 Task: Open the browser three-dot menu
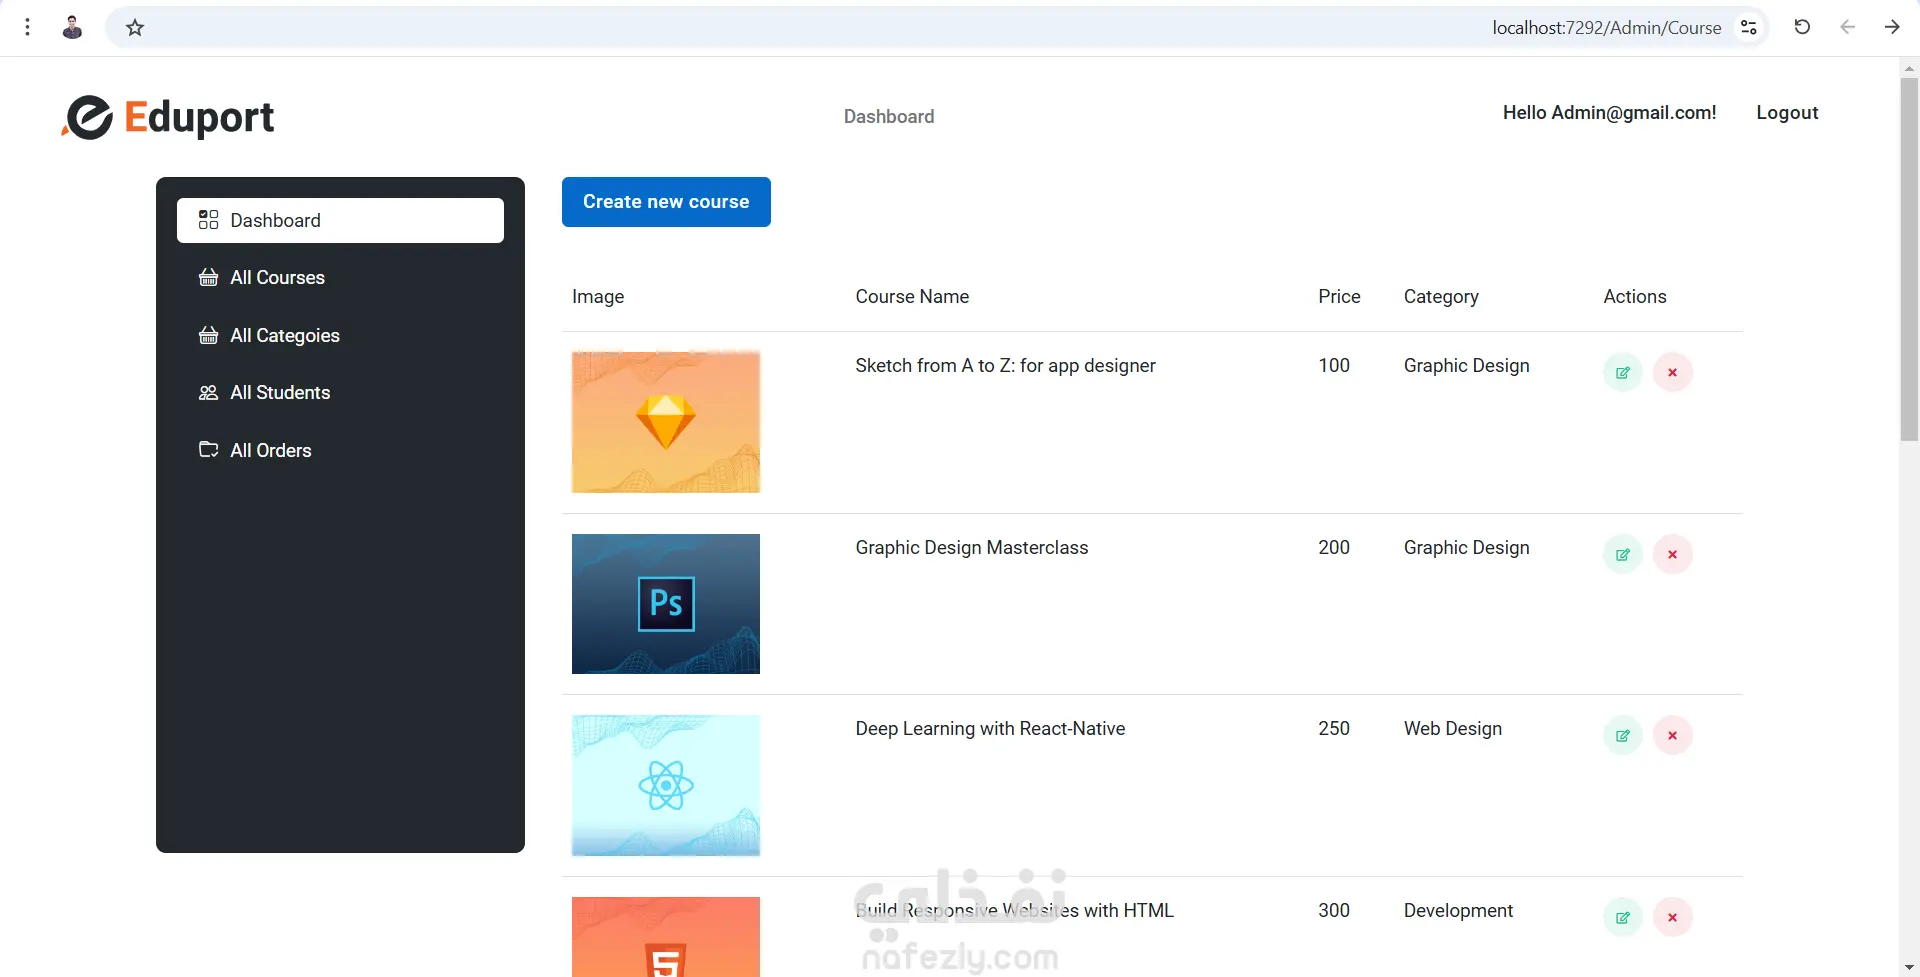pyautogui.click(x=28, y=27)
